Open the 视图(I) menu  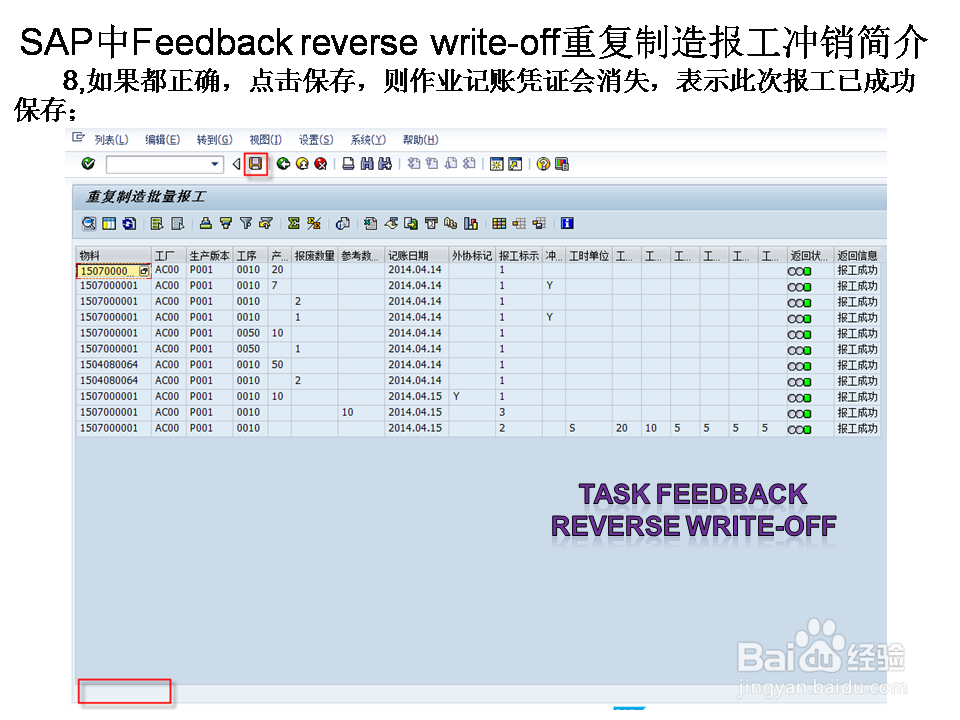pyautogui.click(x=265, y=140)
